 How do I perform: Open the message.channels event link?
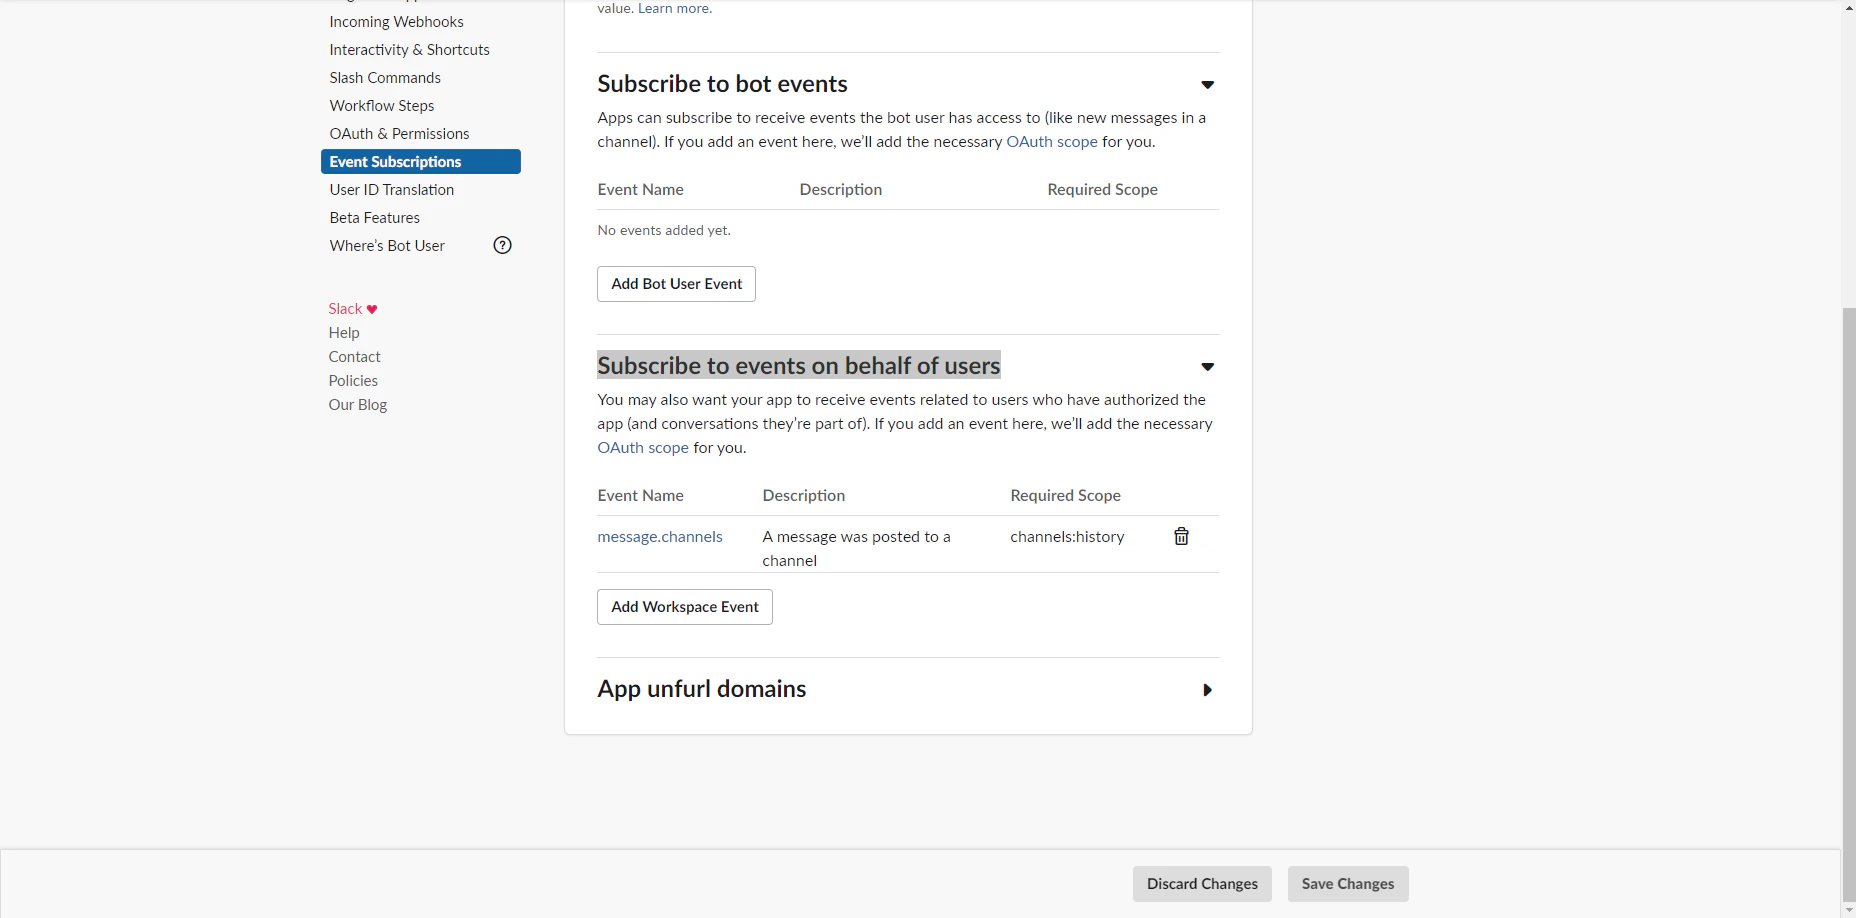point(660,537)
